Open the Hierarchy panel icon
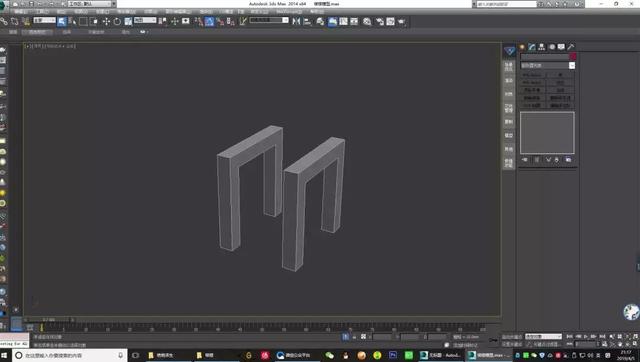The width and height of the screenshot is (640, 362). 542,47
